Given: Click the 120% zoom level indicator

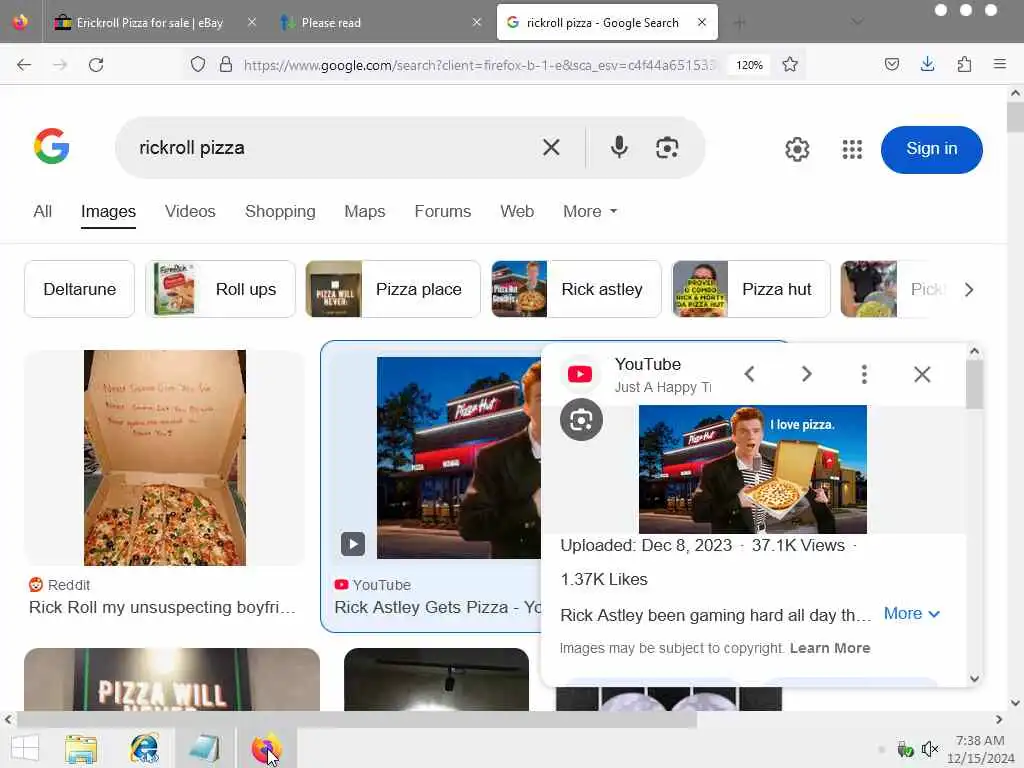Looking at the screenshot, I should [x=749, y=65].
